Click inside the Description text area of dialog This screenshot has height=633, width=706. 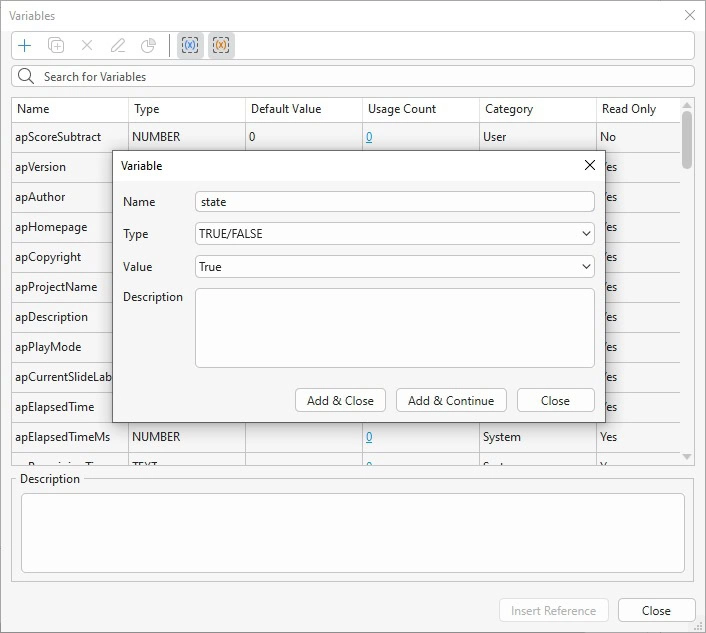[x=395, y=328]
